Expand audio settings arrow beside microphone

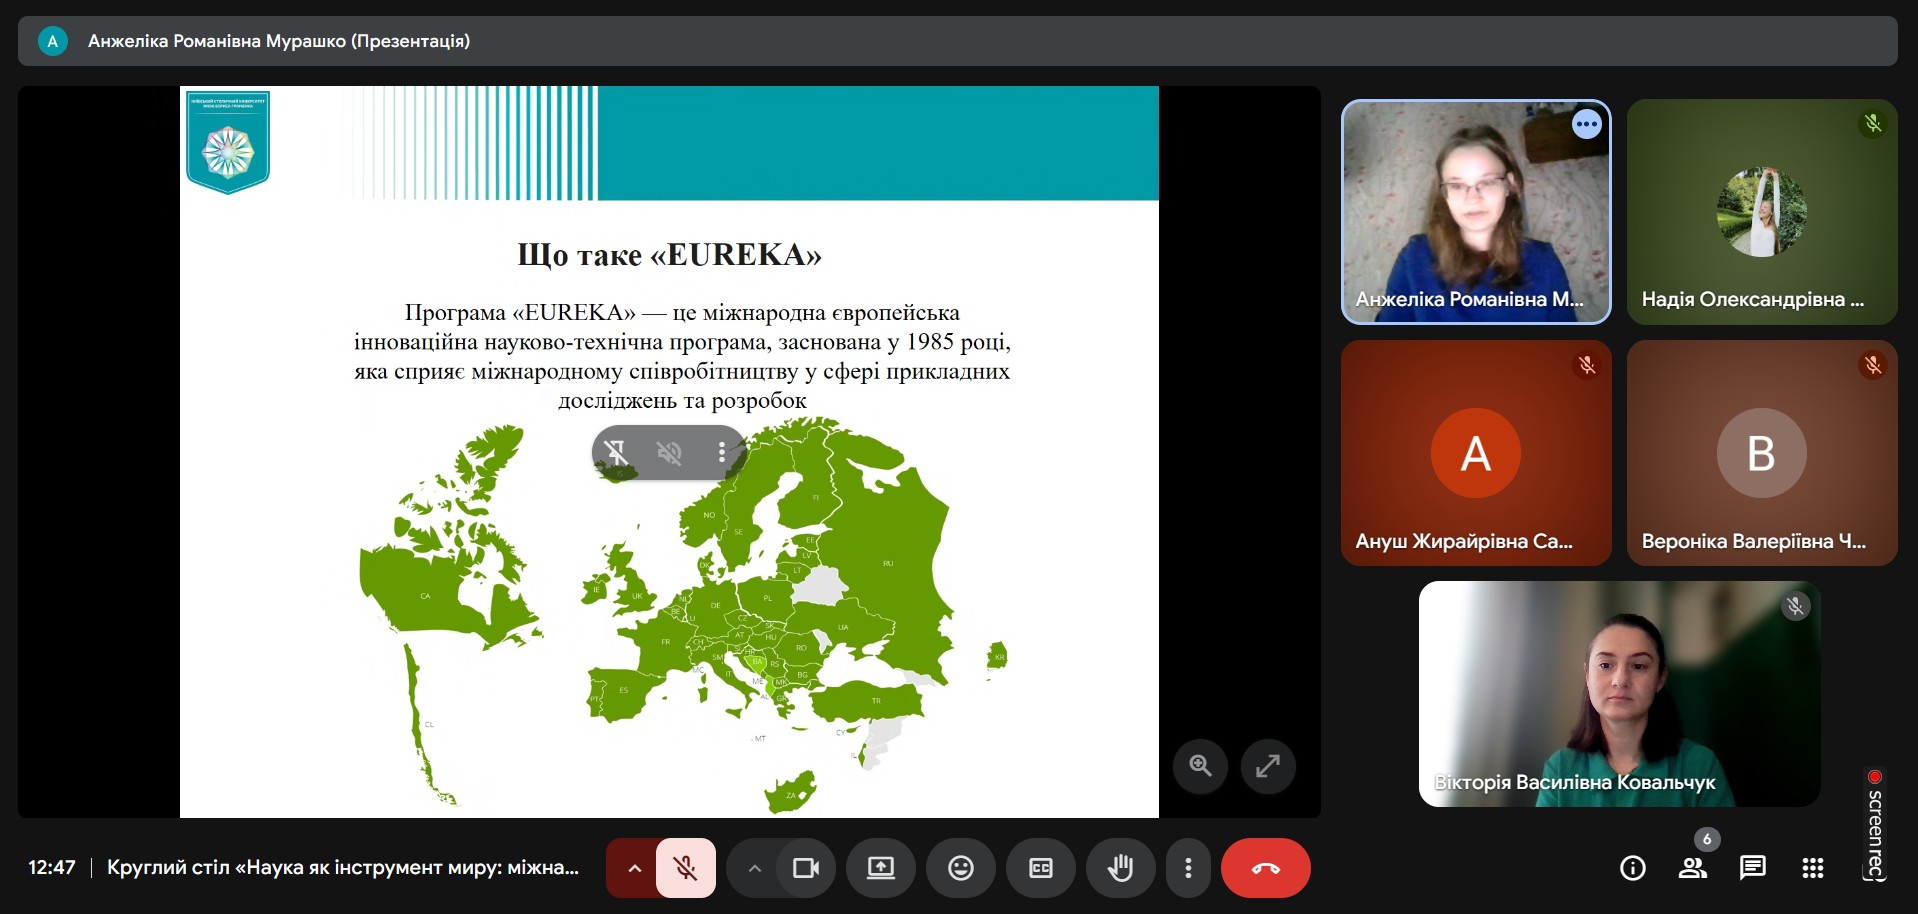[x=634, y=868]
